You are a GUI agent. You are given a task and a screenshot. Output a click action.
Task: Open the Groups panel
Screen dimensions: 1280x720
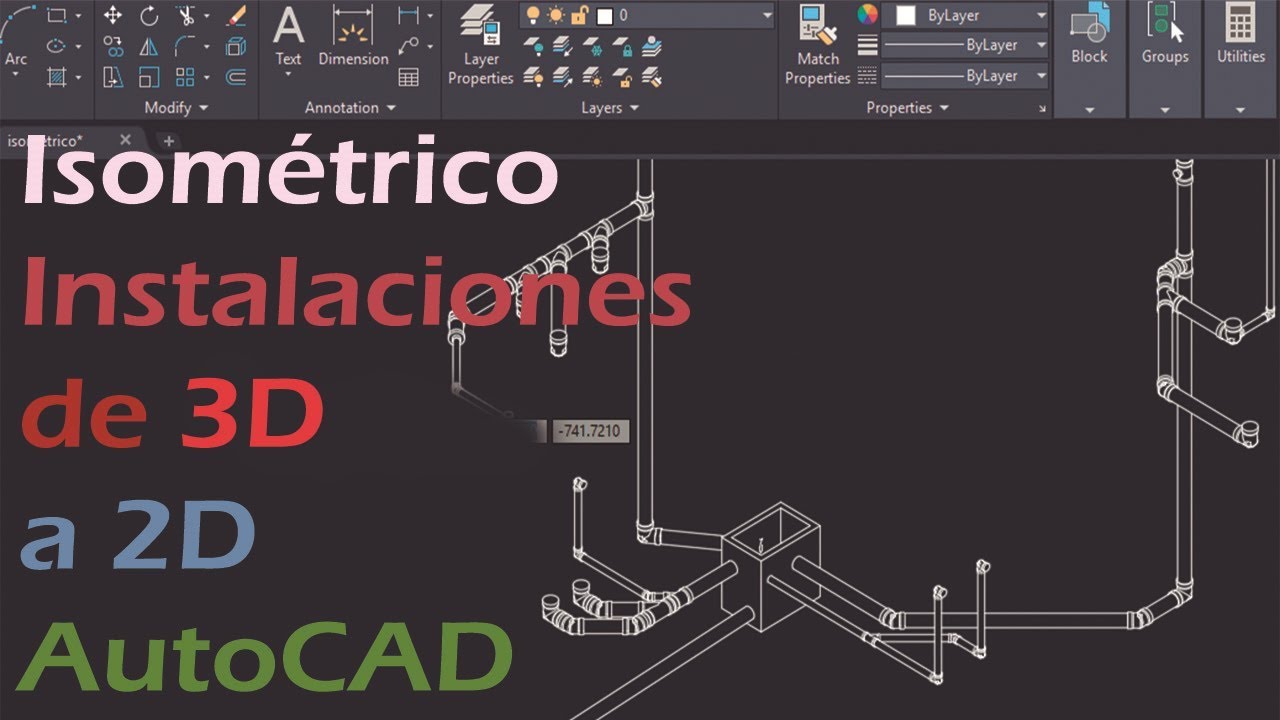[x=1165, y=58]
